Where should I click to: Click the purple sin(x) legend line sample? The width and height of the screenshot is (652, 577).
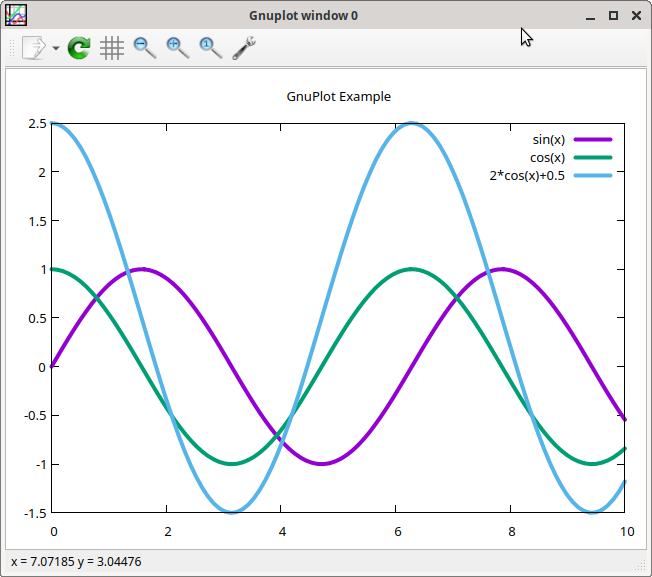[593, 140]
